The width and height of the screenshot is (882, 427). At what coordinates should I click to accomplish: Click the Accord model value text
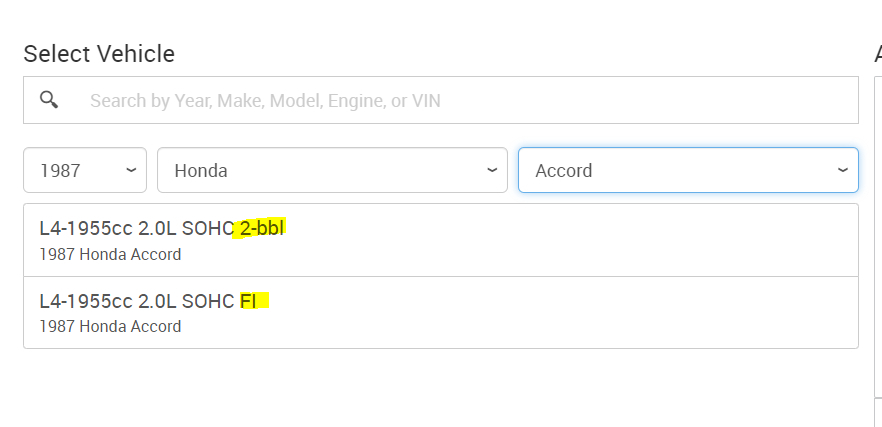pyautogui.click(x=564, y=170)
